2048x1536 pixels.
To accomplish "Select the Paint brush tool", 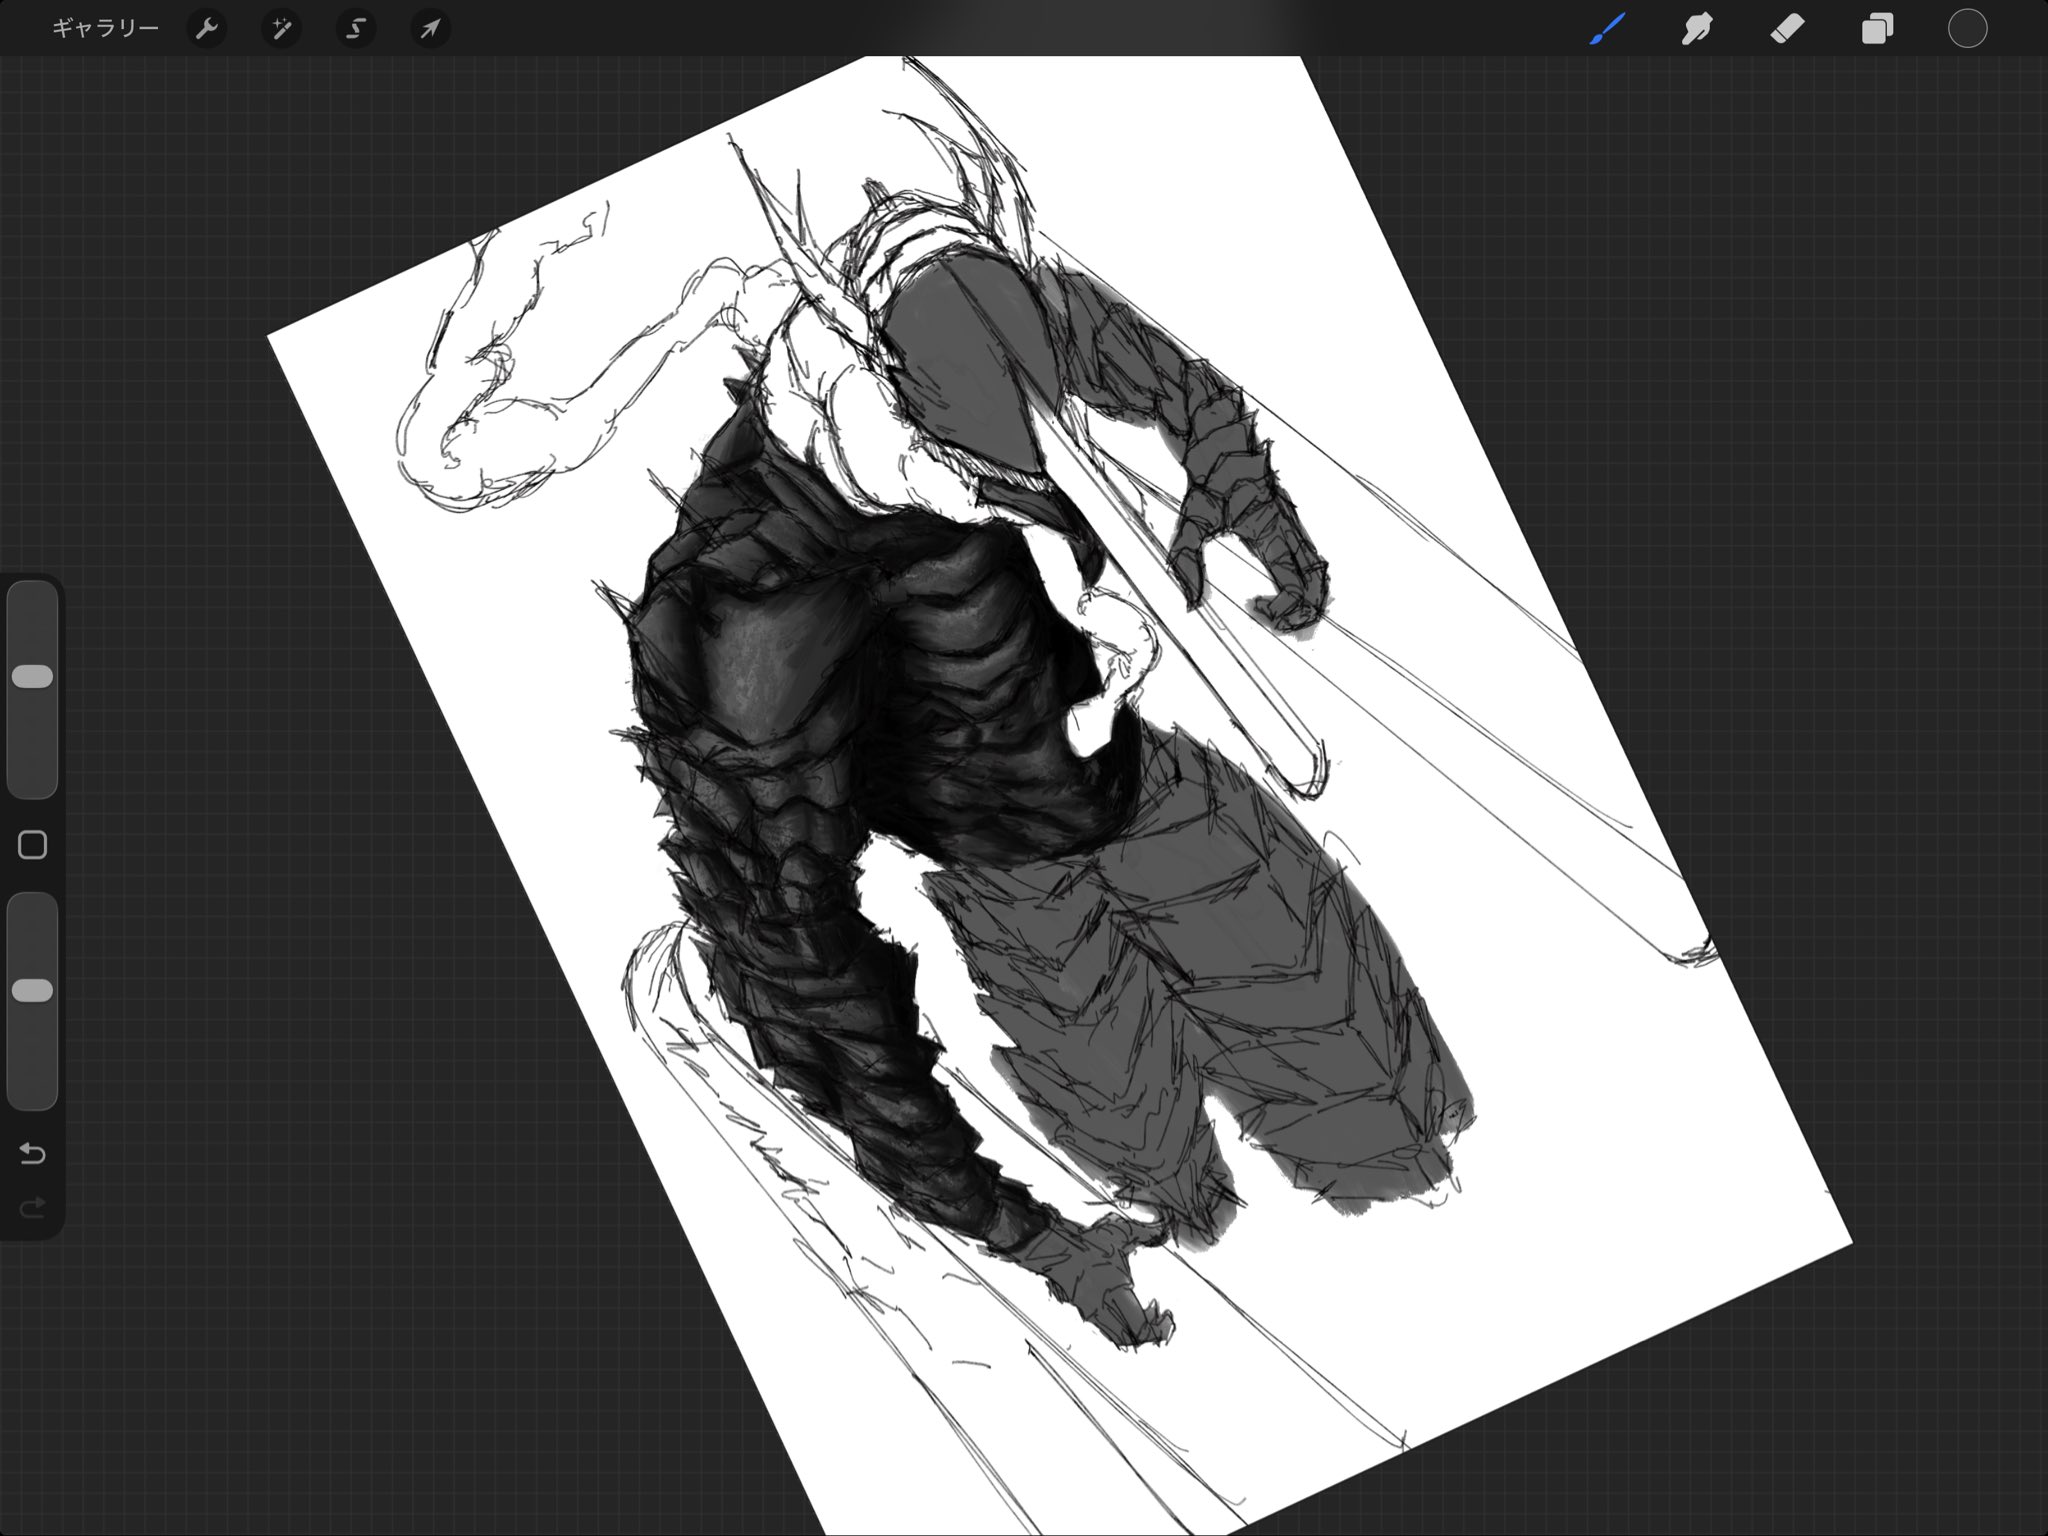I will pos(1607,29).
